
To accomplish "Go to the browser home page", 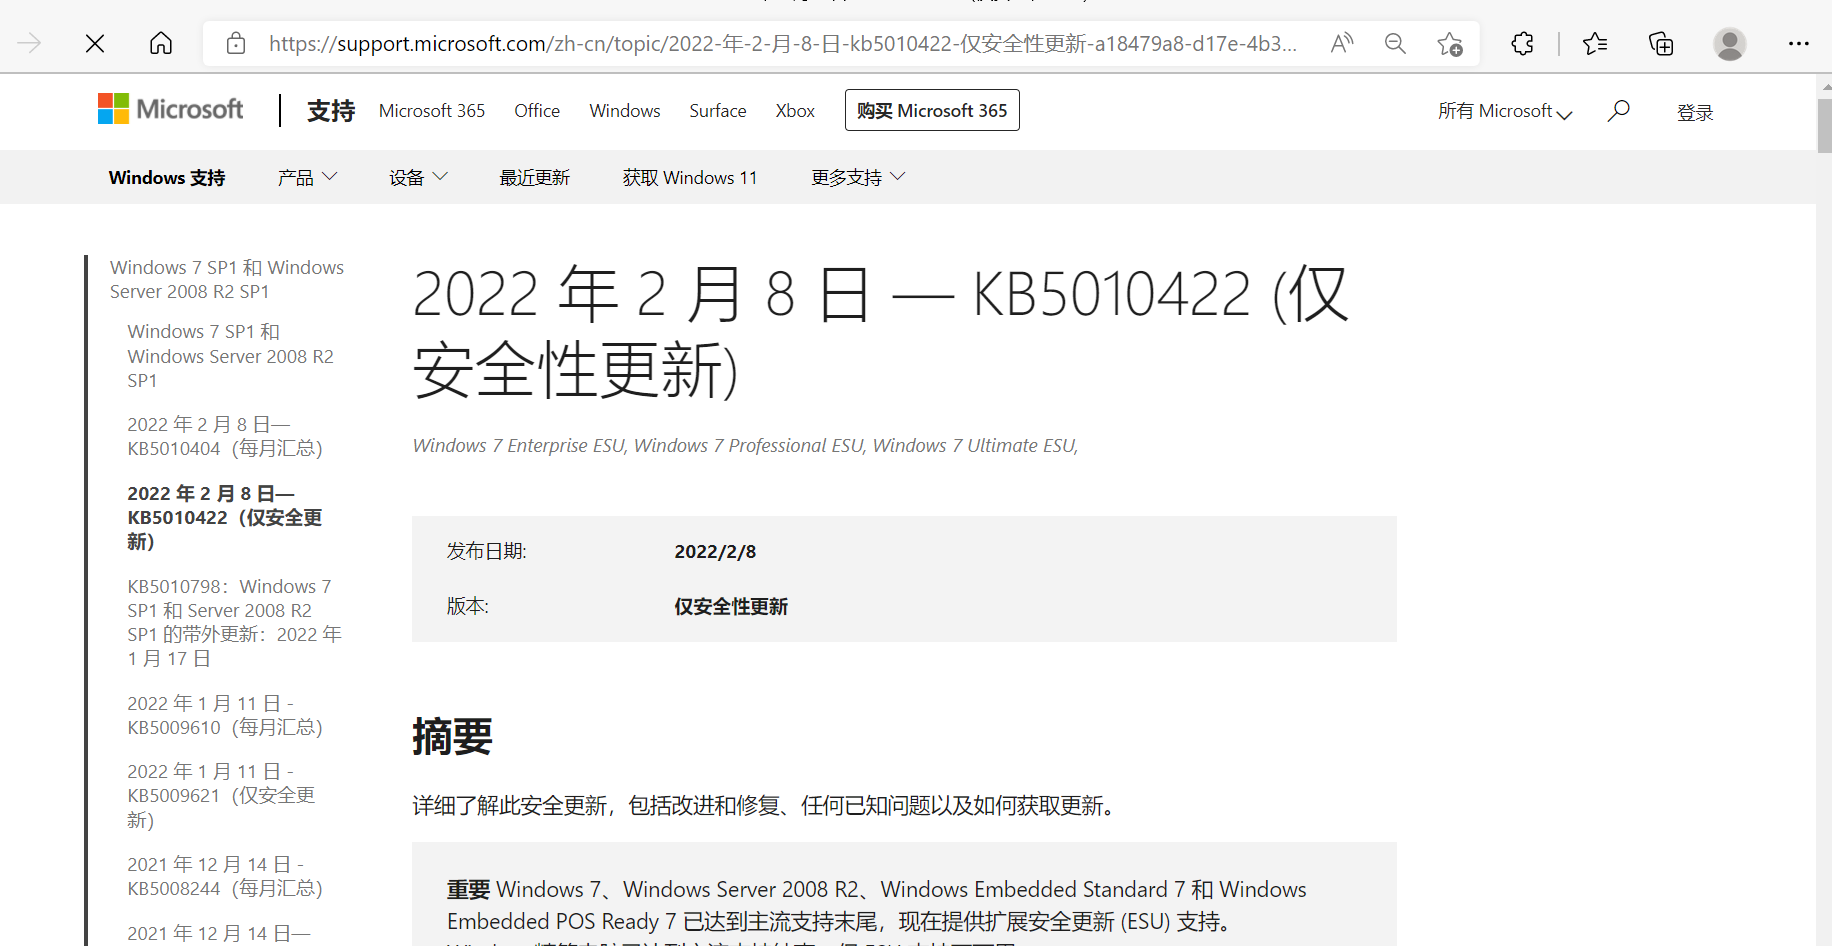I will pos(161,43).
